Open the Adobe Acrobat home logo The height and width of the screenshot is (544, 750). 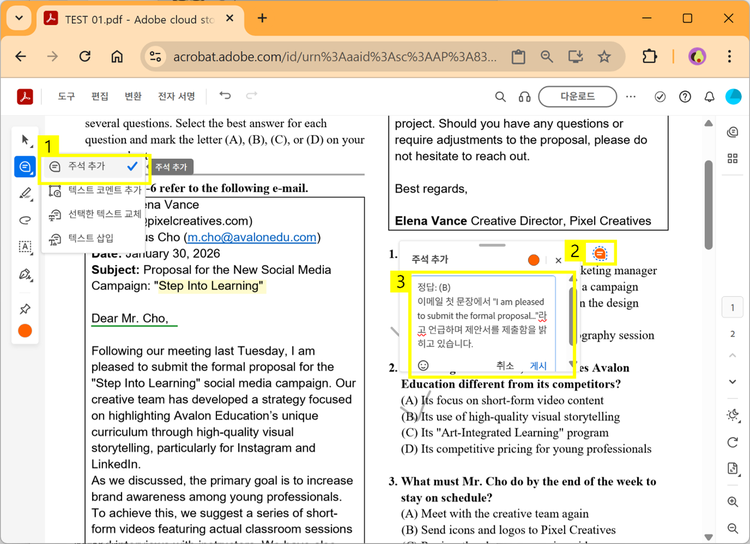click(25, 96)
